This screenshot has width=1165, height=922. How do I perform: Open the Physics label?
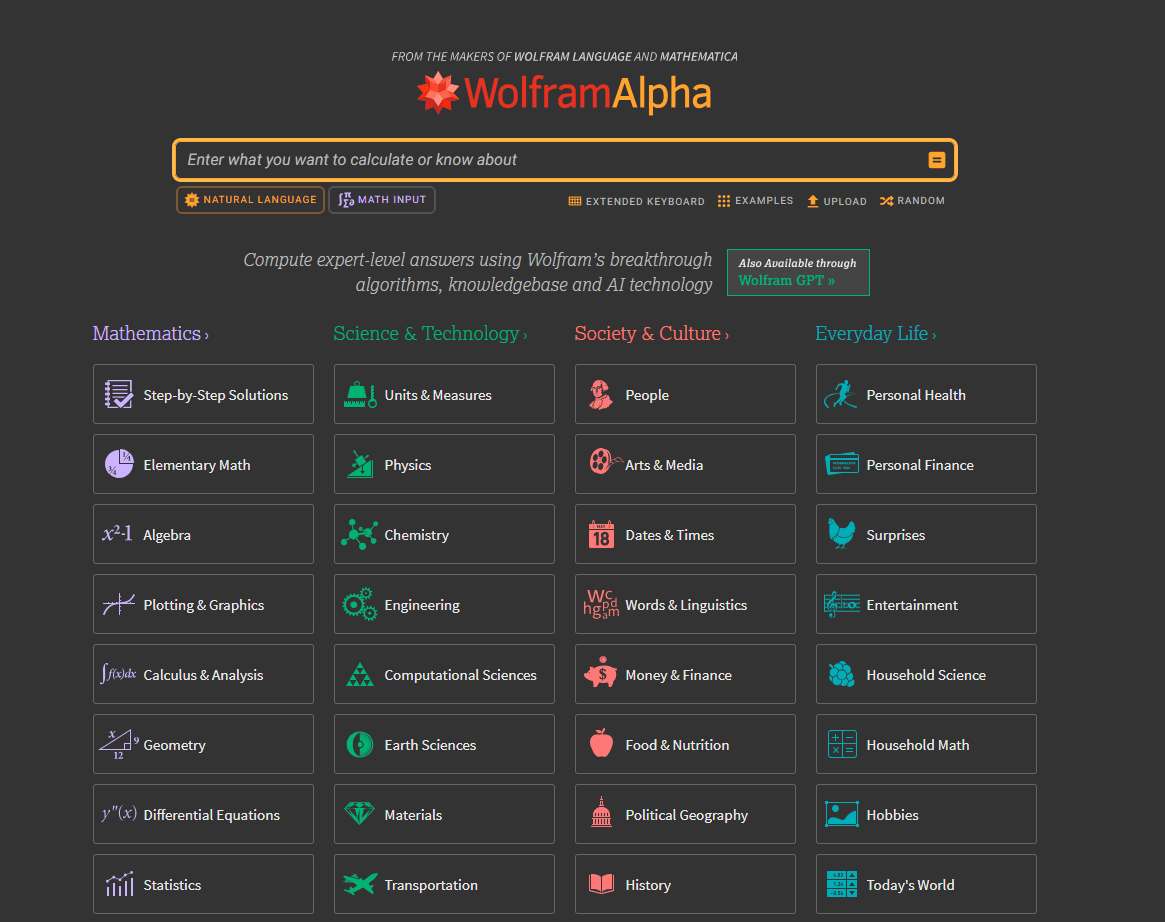pyautogui.click(x=407, y=465)
